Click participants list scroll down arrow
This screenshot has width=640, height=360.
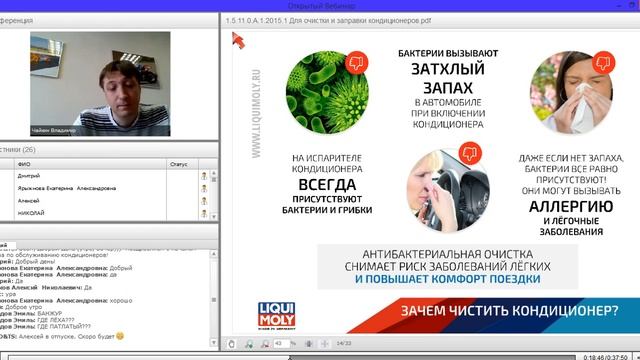tap(214, 217)
